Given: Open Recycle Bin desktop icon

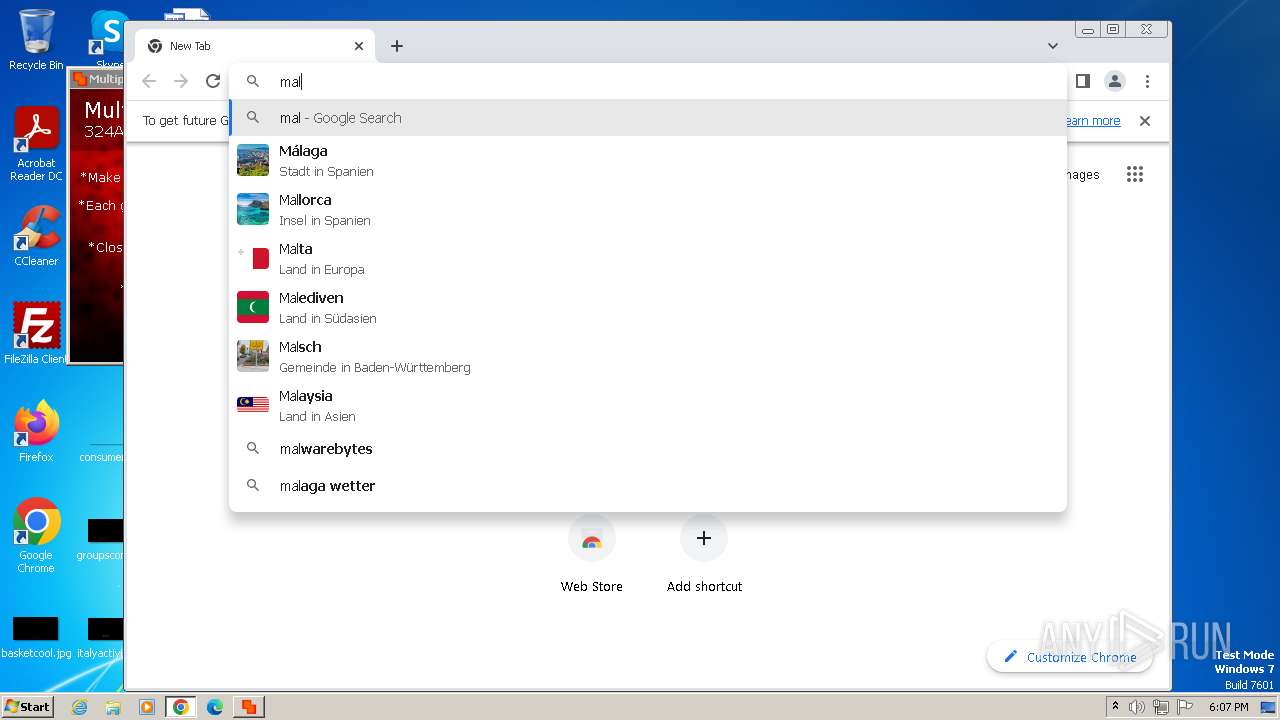Looking at the screenshot, I should 36,40.
